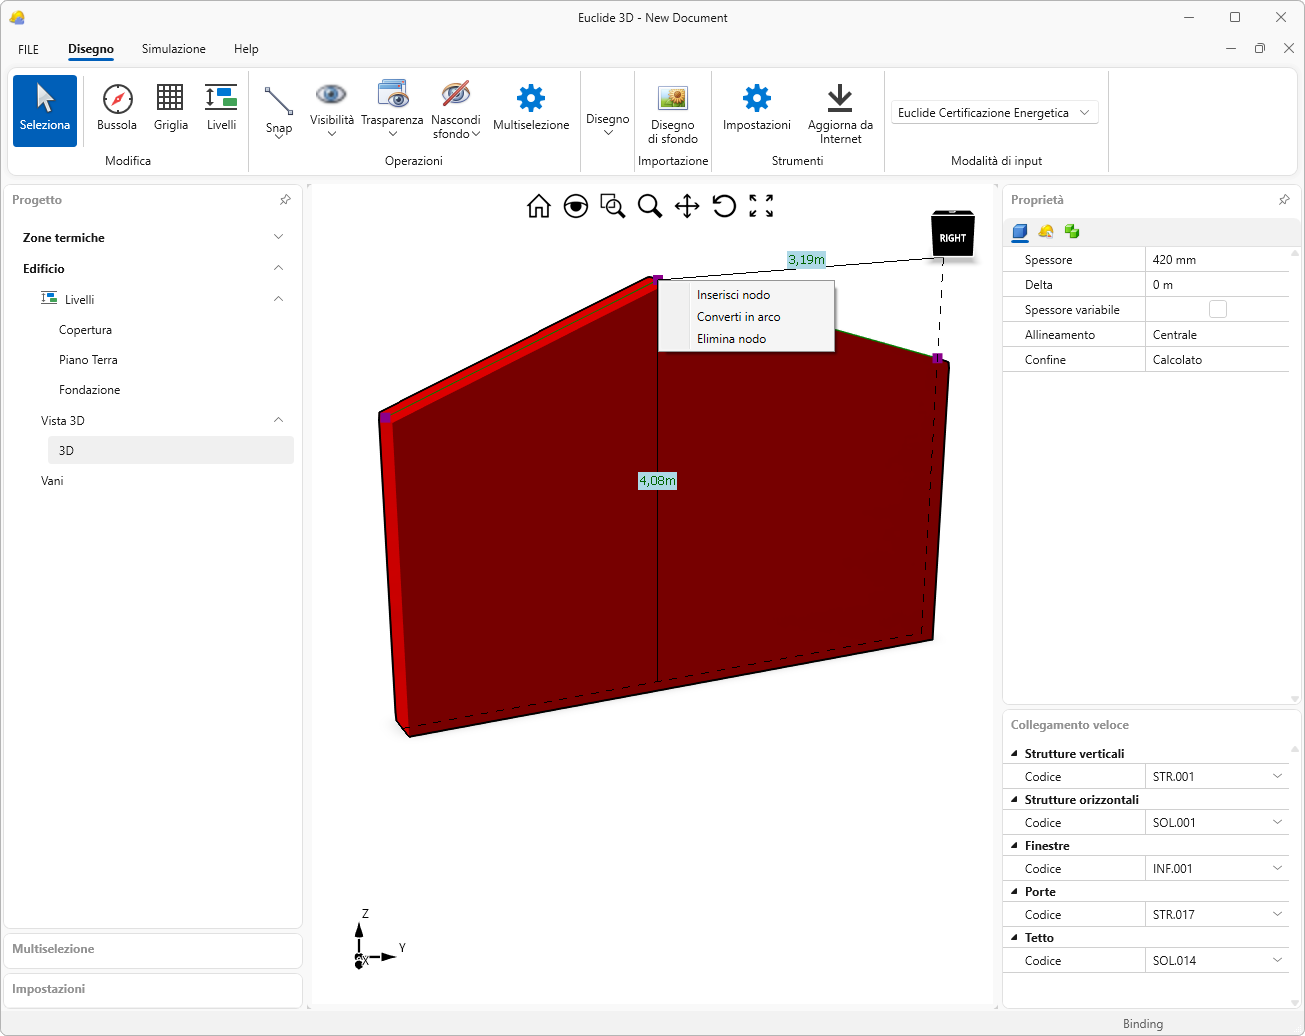The width and height of the screenshot is (1305, 1036).
Task: Toggle the Visibilità eye button
Action: (x=331, y=96)
